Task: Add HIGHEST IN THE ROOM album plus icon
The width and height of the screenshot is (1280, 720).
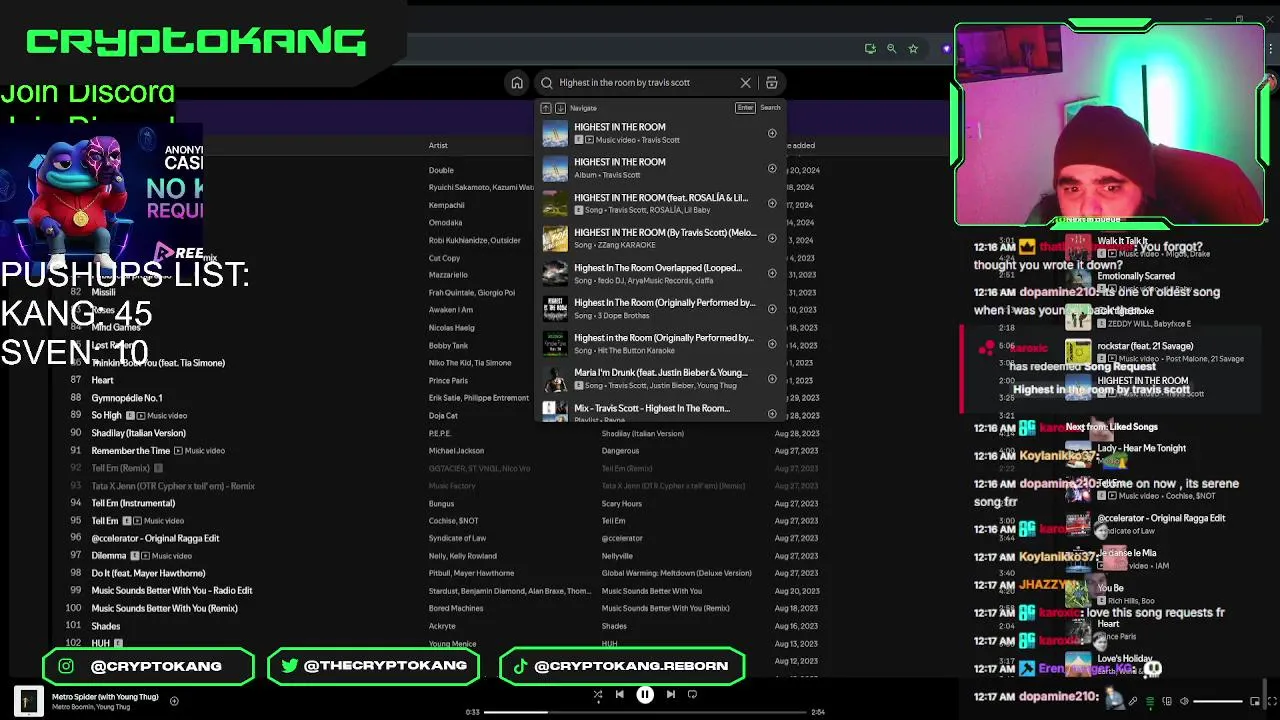Action: [x=772, y=168]
